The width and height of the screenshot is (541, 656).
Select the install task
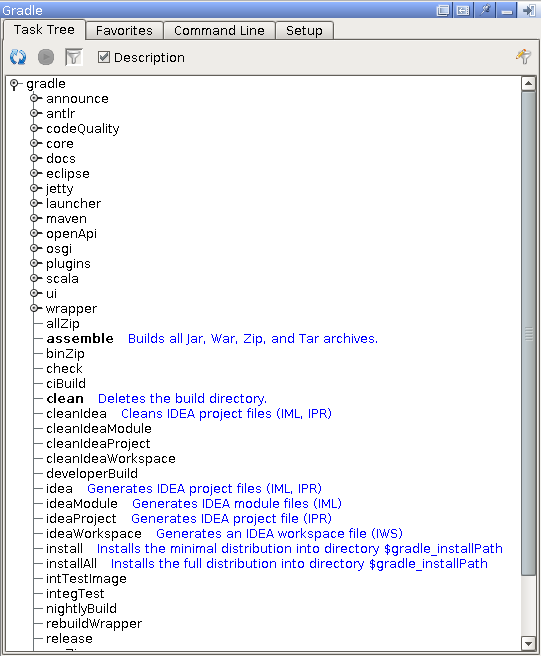pos(64,549)
